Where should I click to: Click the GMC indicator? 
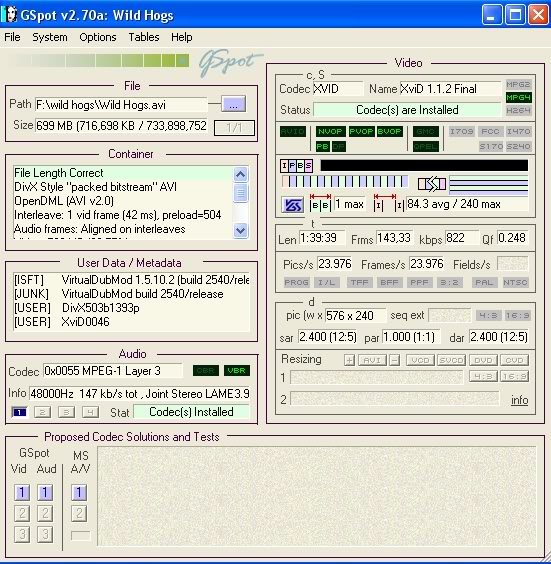tap(425, 131)
